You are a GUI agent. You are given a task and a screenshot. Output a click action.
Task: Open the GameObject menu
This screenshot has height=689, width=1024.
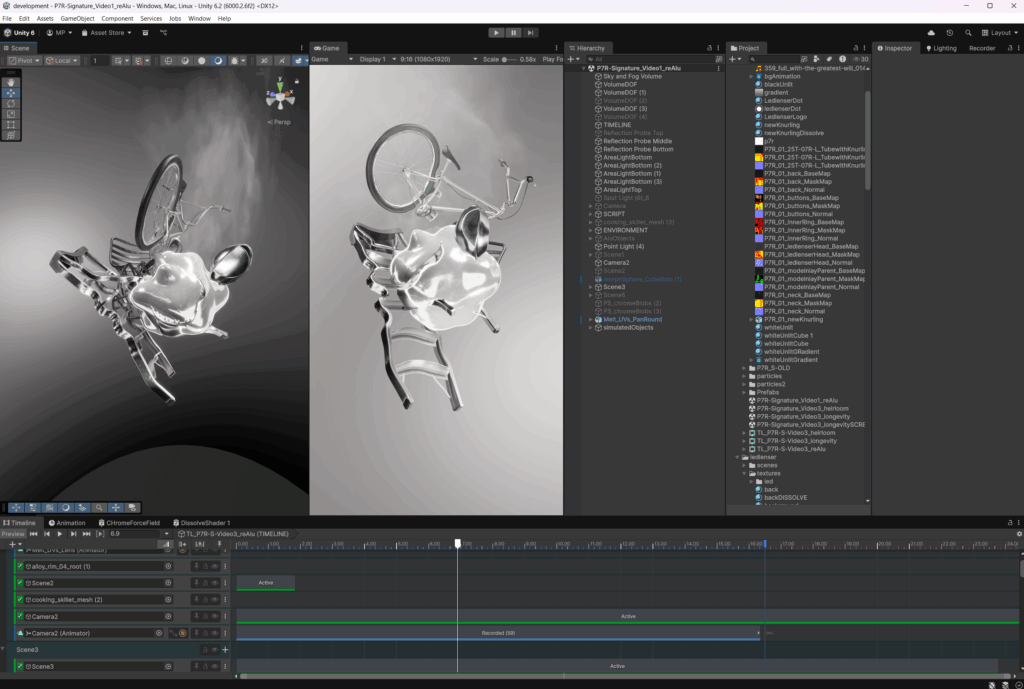77,18
